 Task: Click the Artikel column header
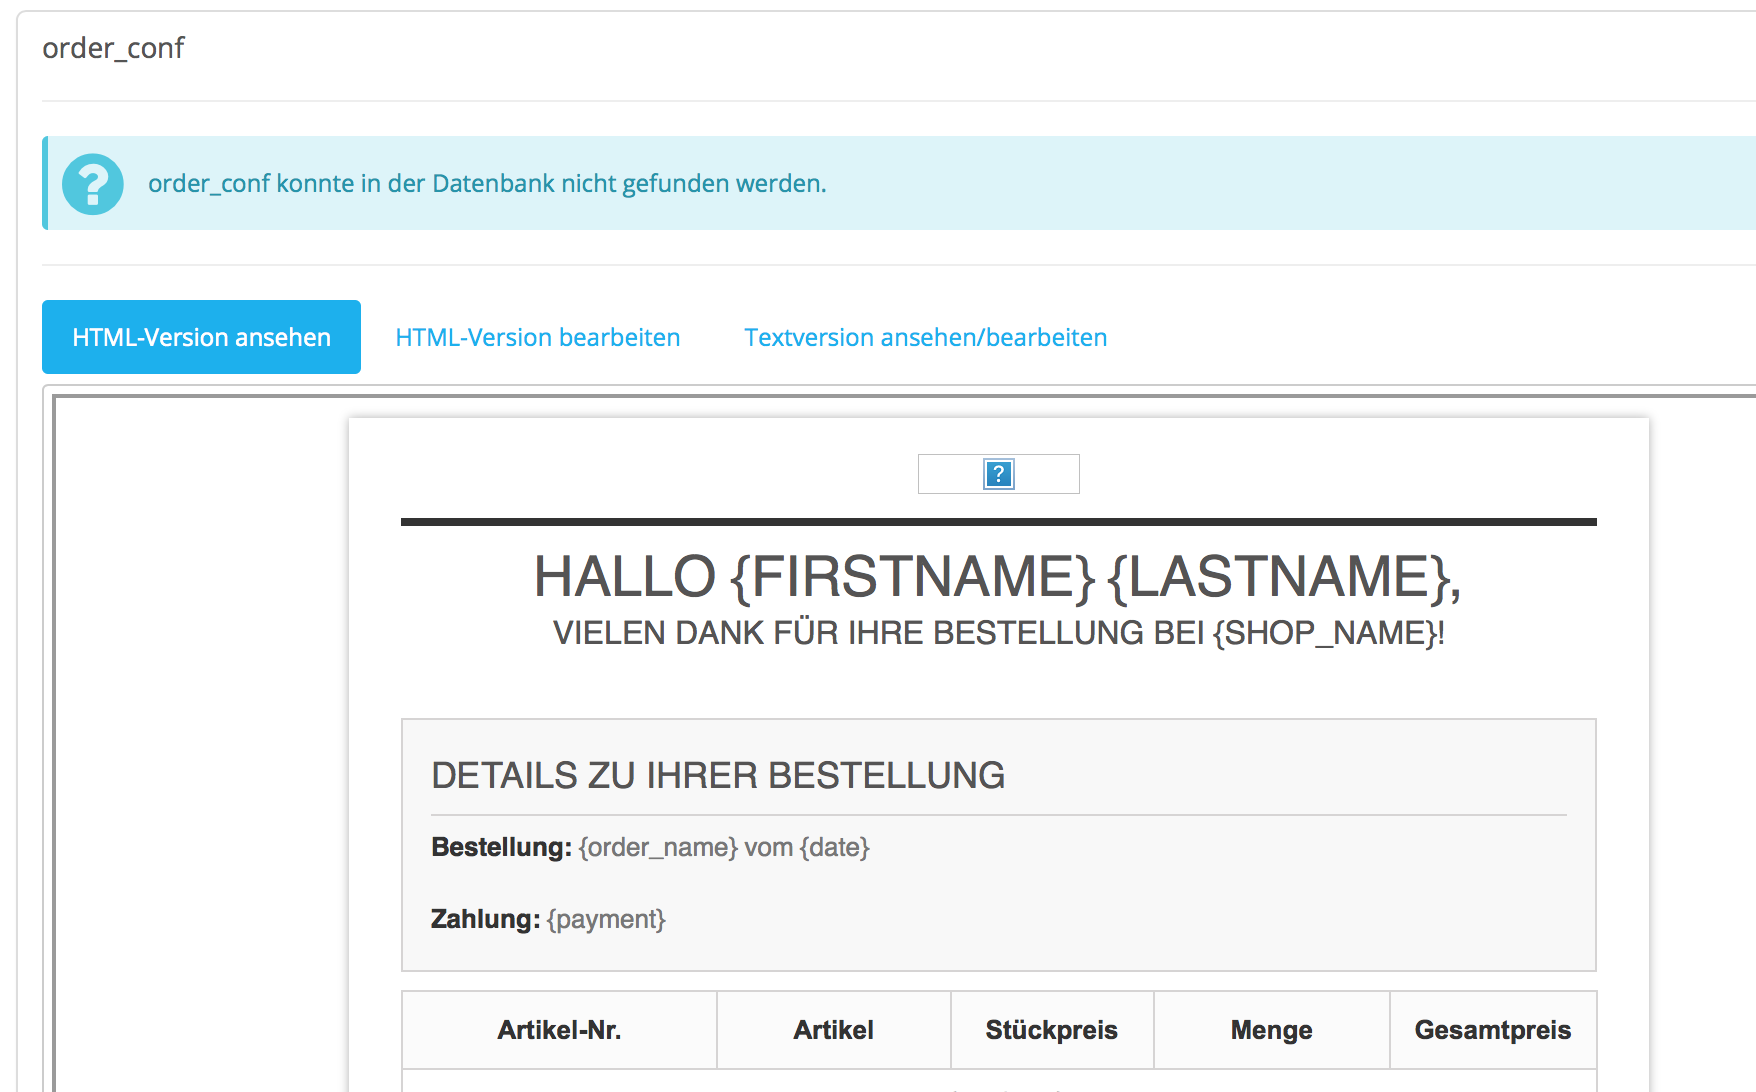(833, 1030)
